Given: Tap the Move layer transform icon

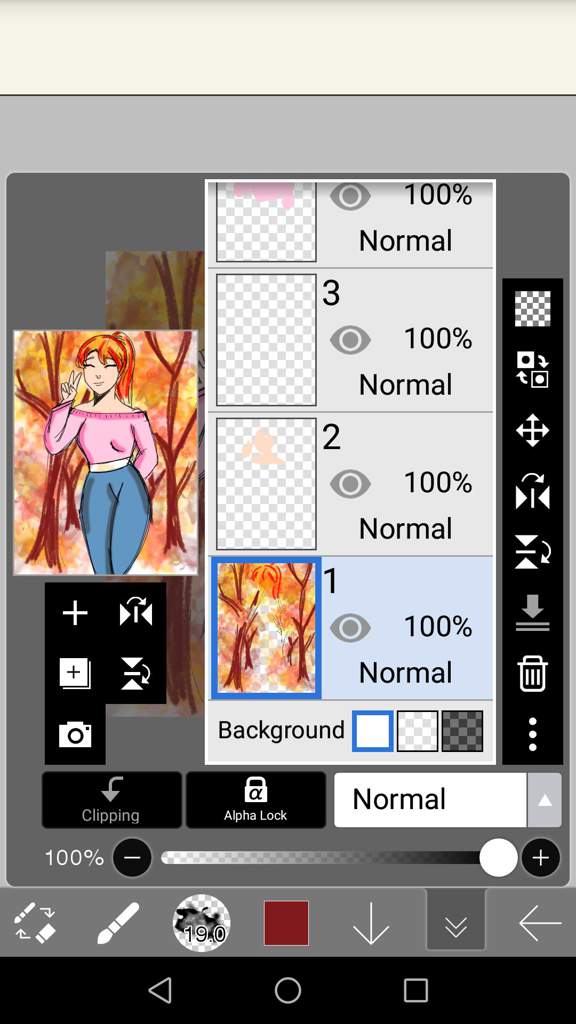Looking at the screenshot, I should pyautogui.click(x=532, y=430).
